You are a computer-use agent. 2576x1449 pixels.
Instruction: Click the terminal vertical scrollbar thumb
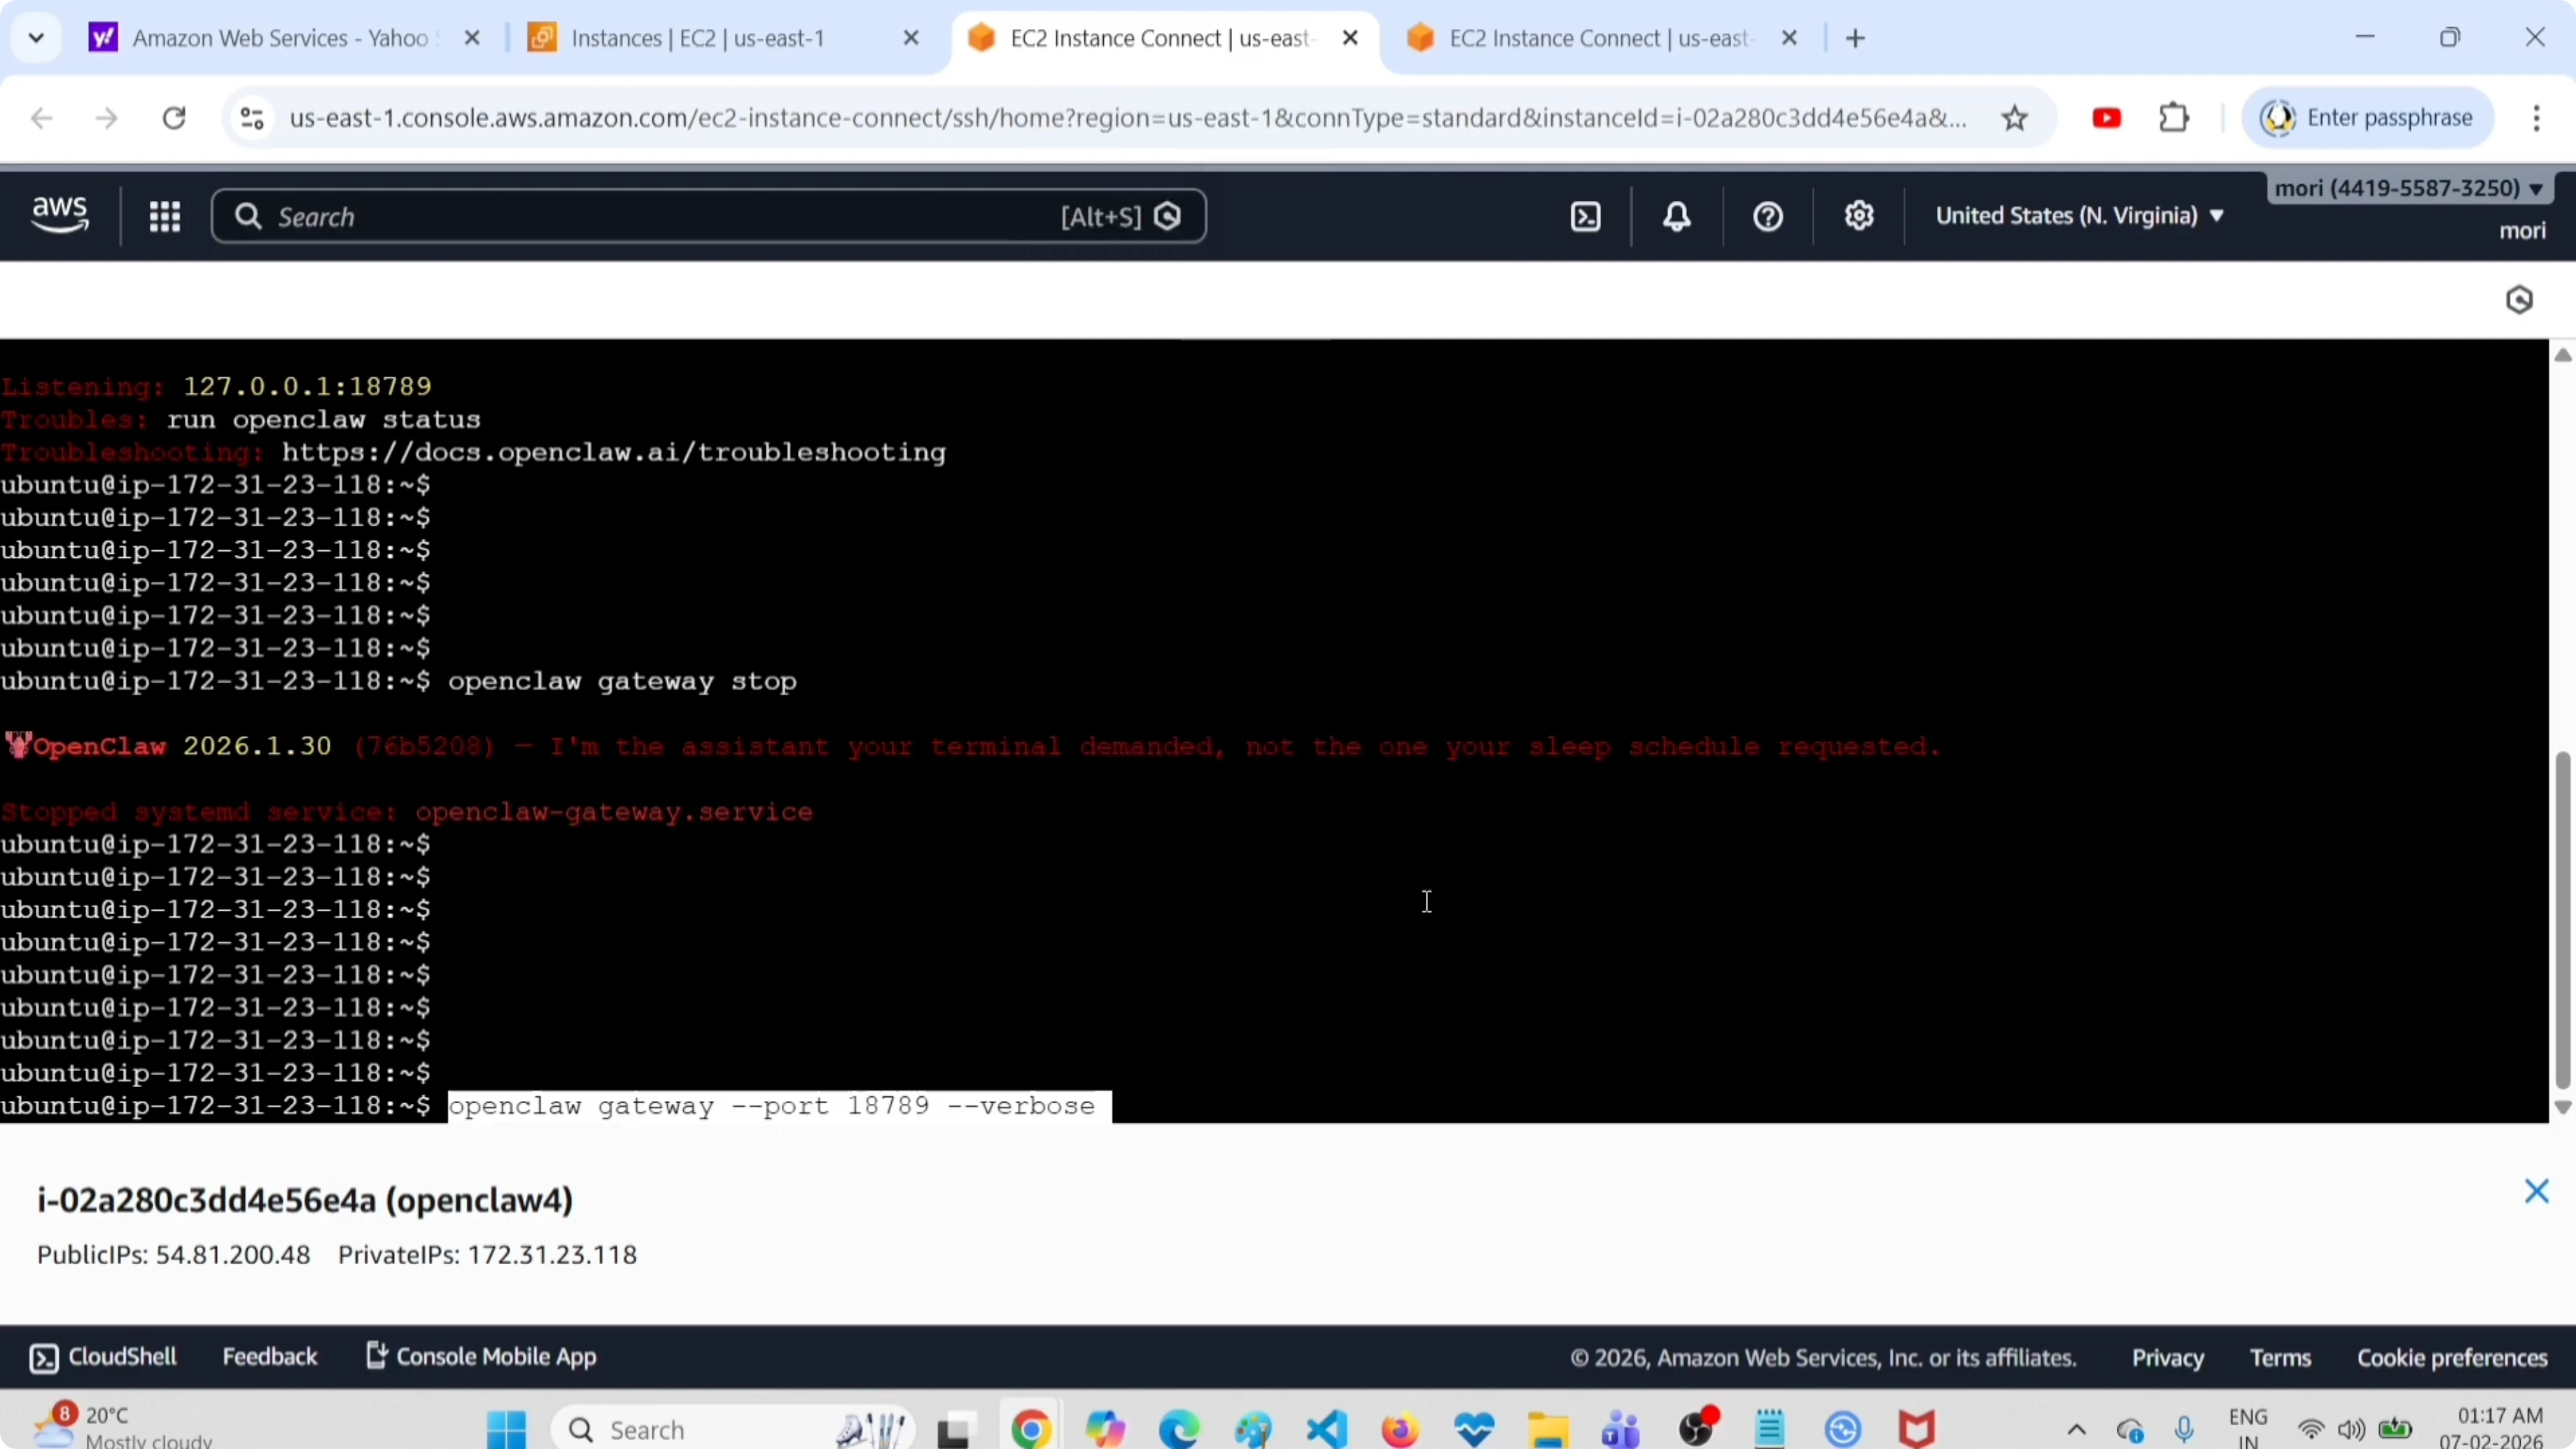(2562, 920)
